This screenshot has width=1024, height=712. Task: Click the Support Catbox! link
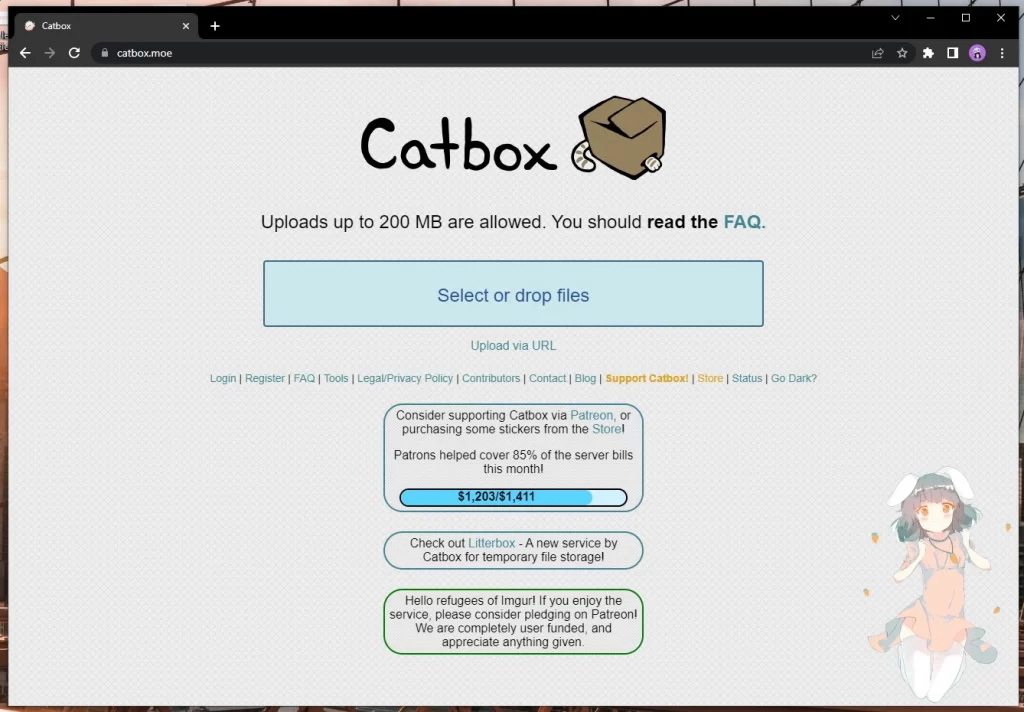(647, 378)
